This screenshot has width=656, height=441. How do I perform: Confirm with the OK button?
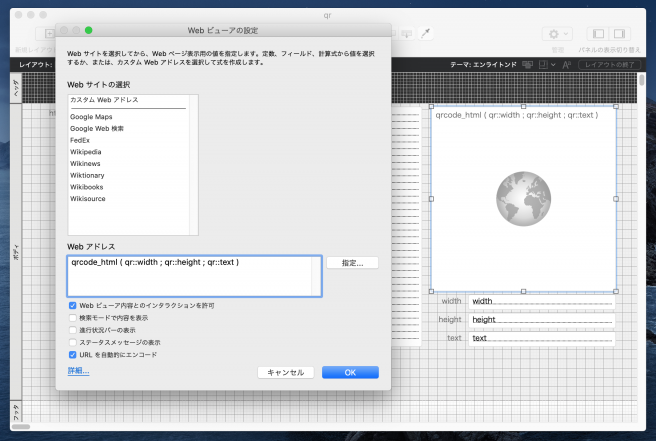pyautogui.click(x=350, y=372)
